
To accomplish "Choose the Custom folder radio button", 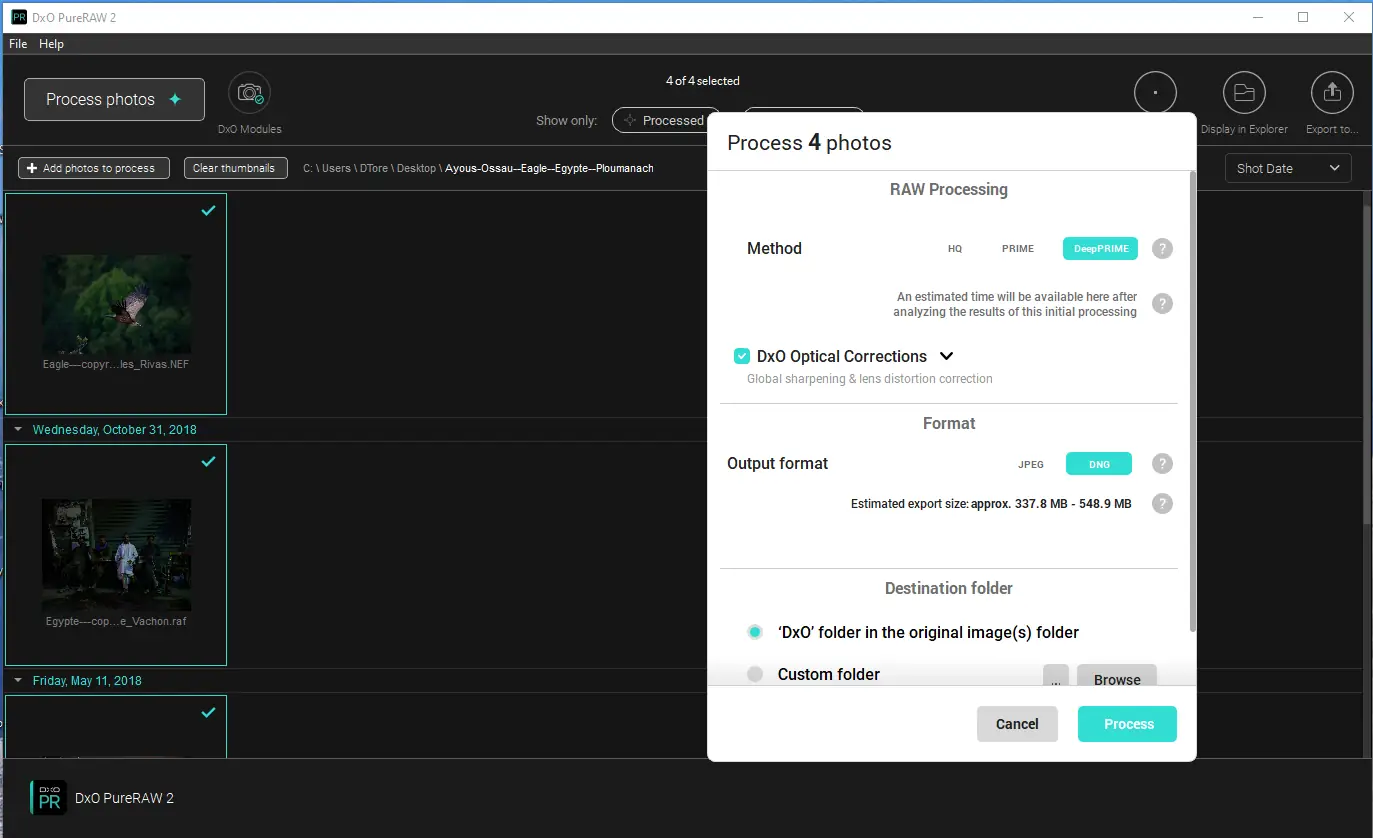I will [755, 674].
